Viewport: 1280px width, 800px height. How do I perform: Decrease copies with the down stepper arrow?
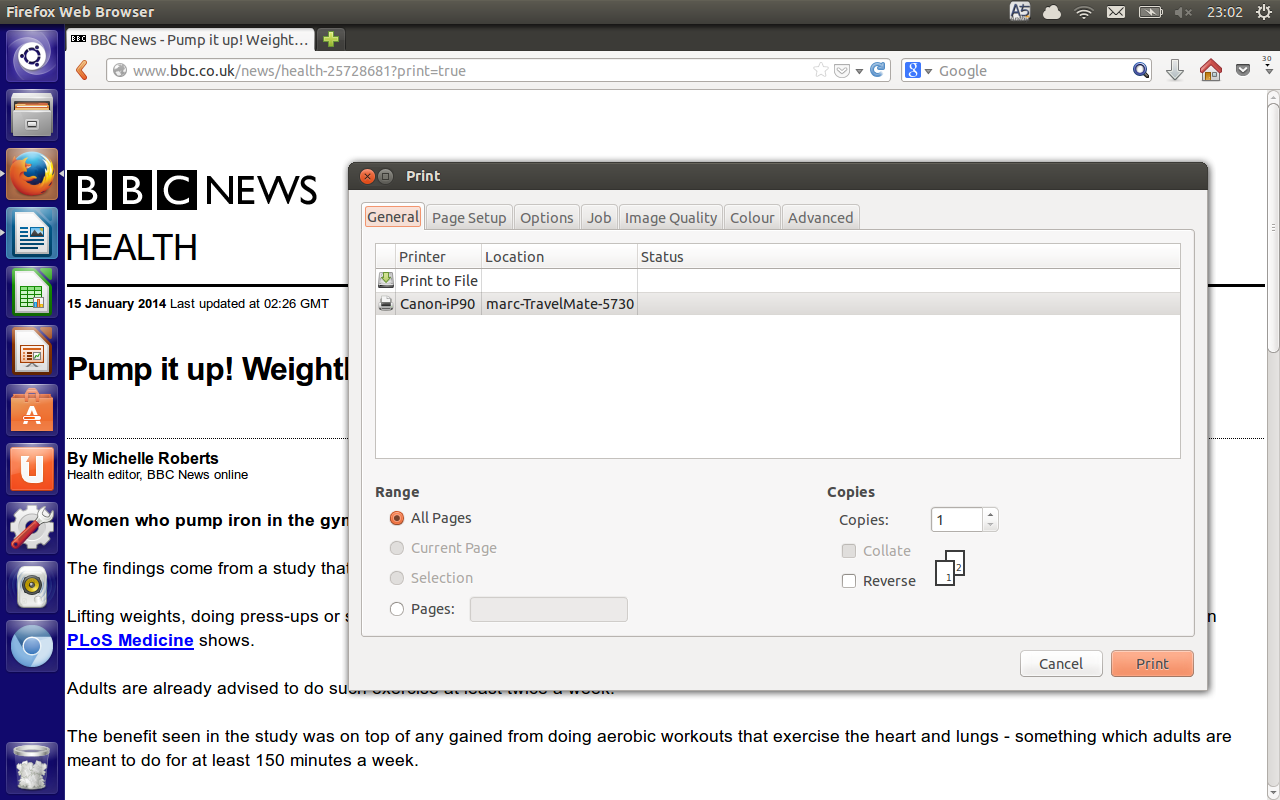click(x=990, y=525)
